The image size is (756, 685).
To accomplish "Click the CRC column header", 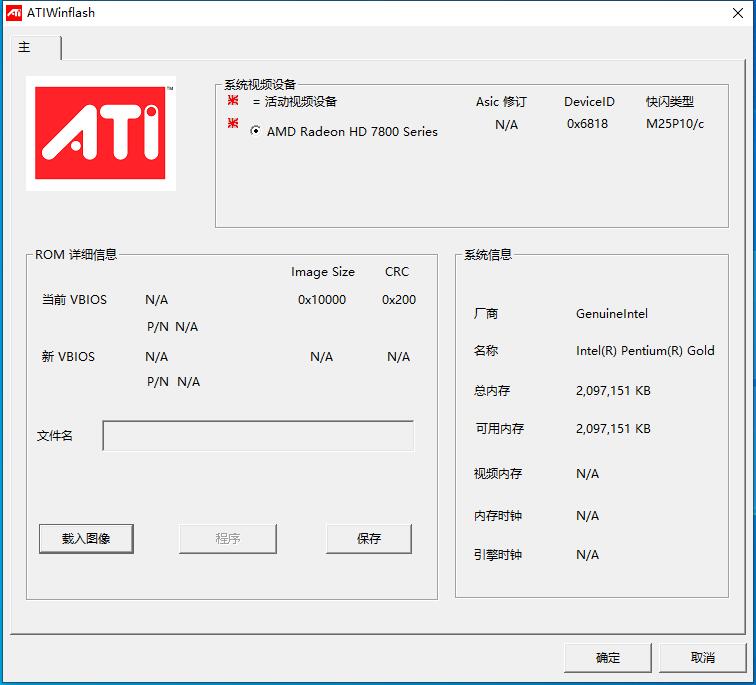I will (397, 272).
